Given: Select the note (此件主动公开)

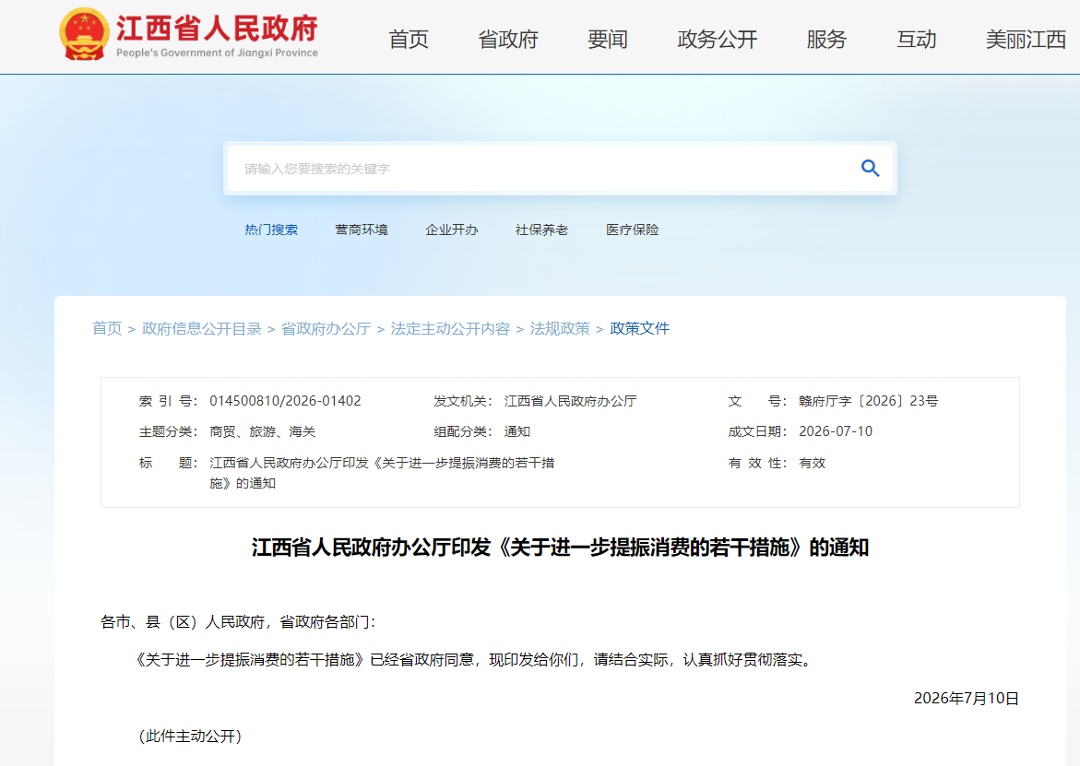Looking at the screenshot, I should pyautogui.click(x=191, y=736).
